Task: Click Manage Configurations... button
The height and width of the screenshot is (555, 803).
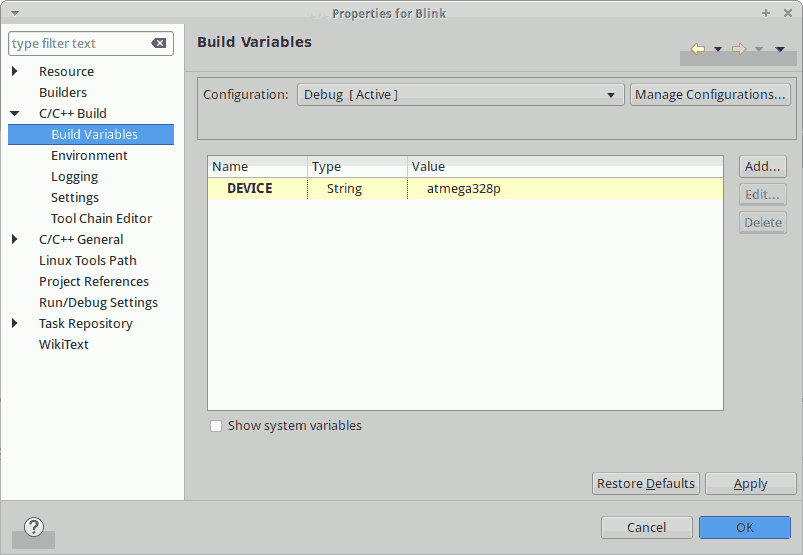Action: click(x=710, y=95)
